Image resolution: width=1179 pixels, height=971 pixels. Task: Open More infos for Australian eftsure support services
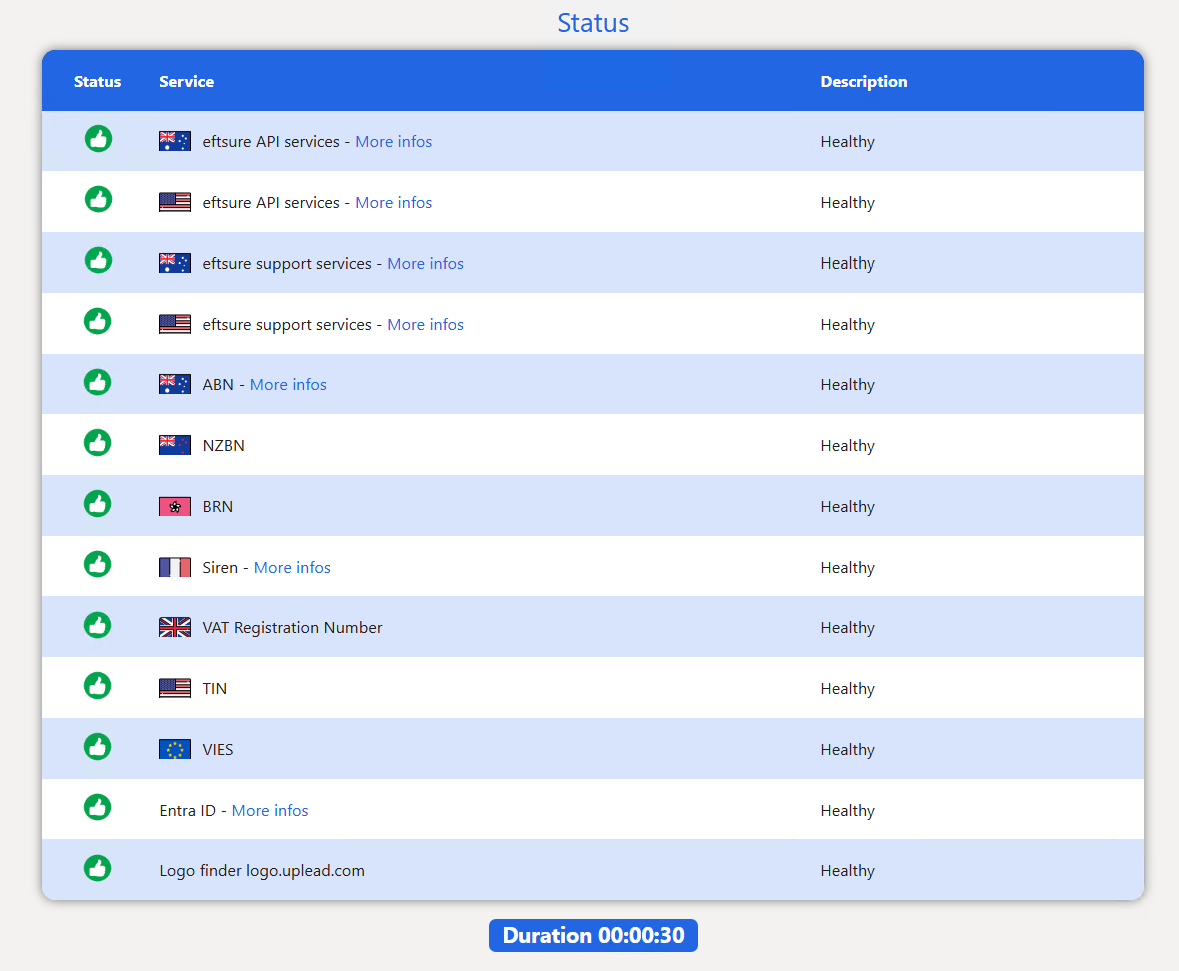(426, 263)
